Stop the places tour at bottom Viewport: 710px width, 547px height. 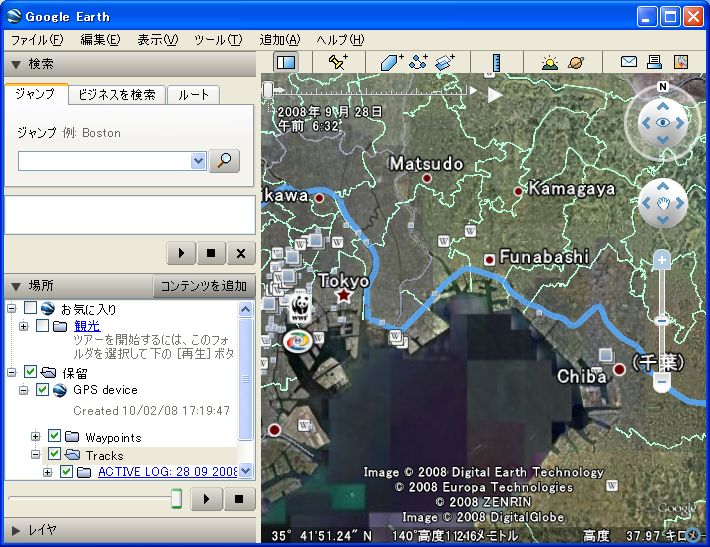click(x=239, y=499)
